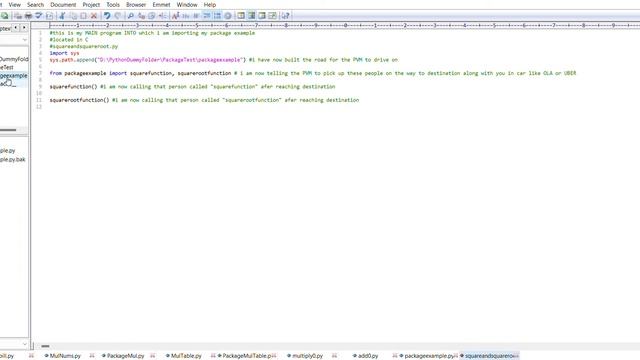Open the Tools menu
Screen dimensions: 640x360
[x=113, y=4]
